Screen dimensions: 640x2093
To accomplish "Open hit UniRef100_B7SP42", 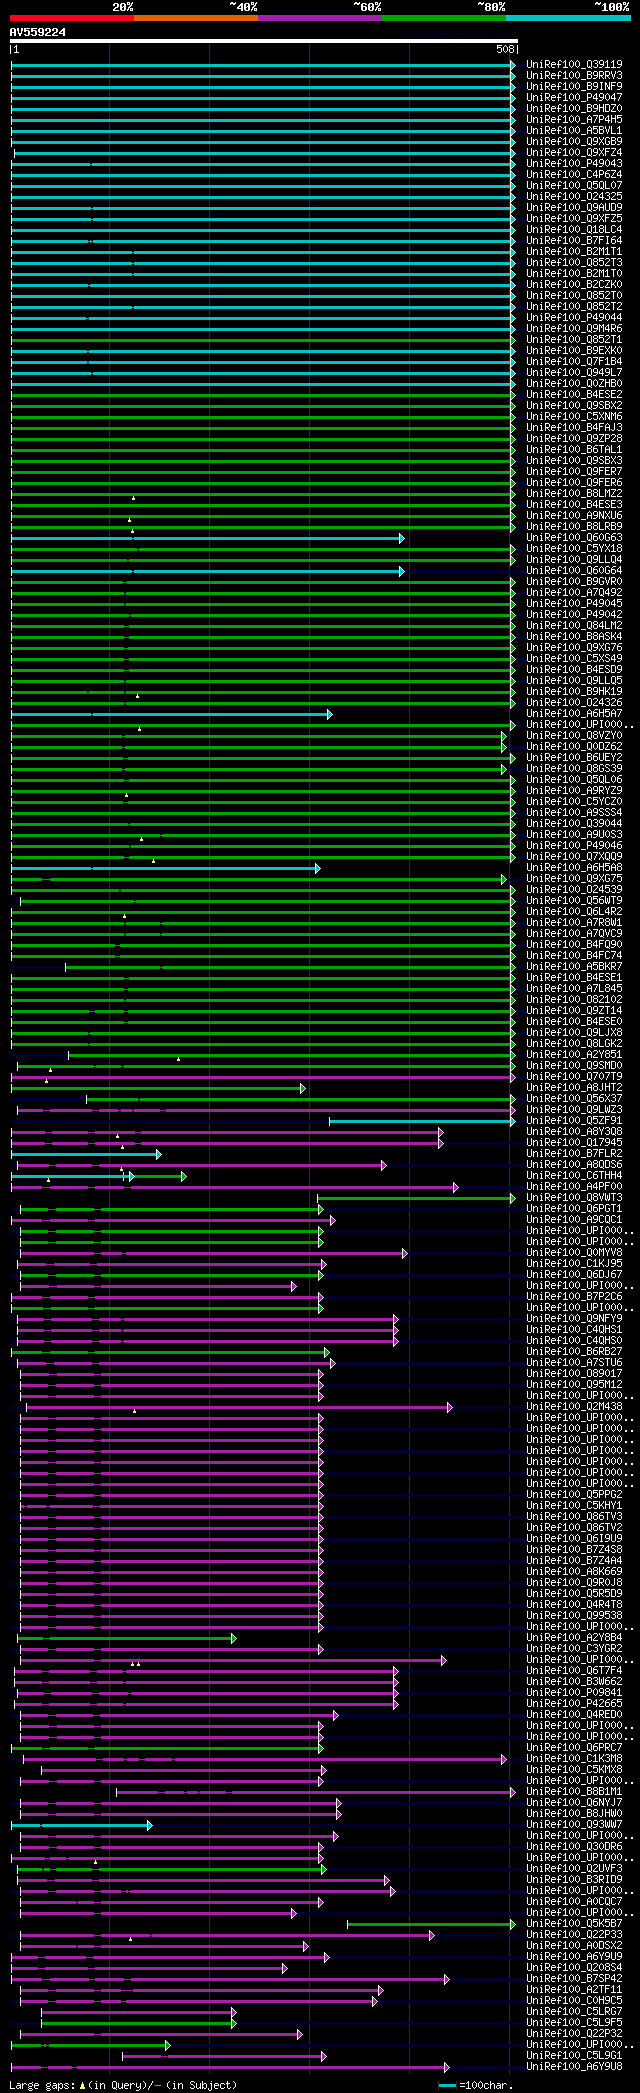I will [x=574, y=1979].
